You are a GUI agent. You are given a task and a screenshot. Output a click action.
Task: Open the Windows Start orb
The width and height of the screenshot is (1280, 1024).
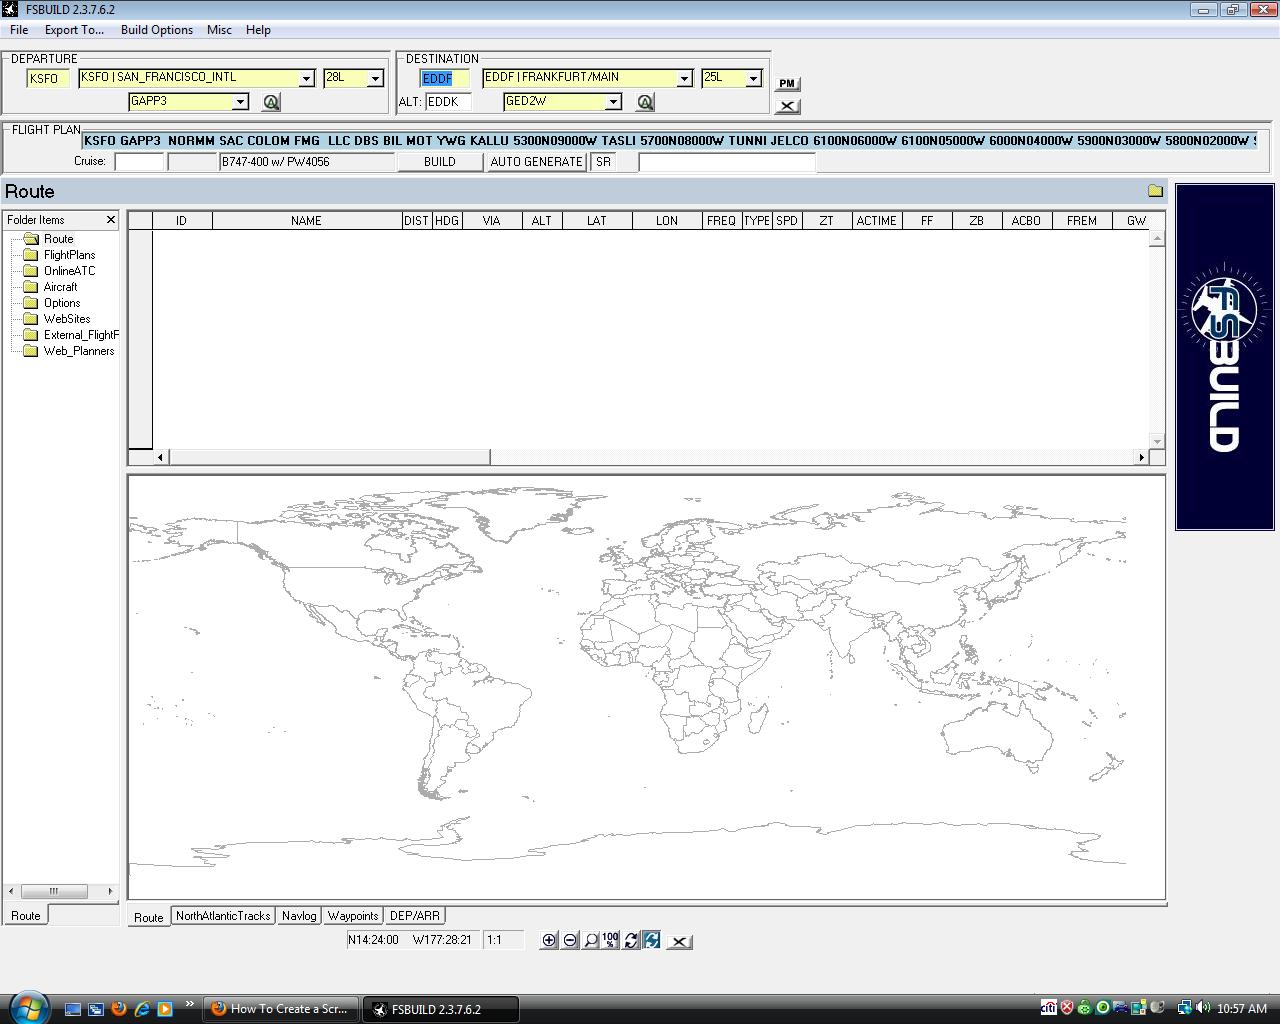[x=27, y=1006]
